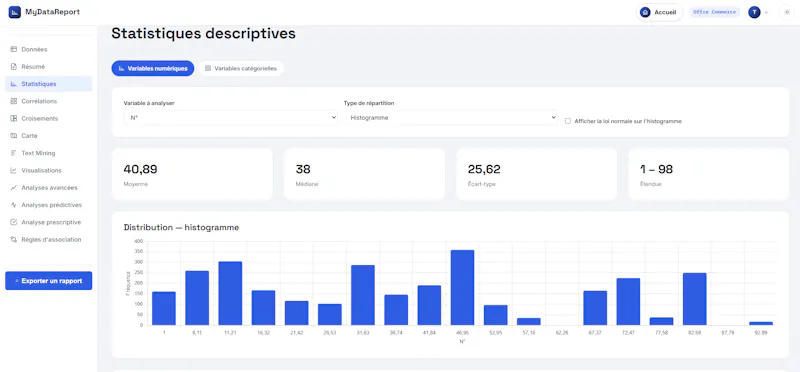This screenshot has height=372, width=800.
Task: Open Données in the sidebar
Action: pos(49,49)
